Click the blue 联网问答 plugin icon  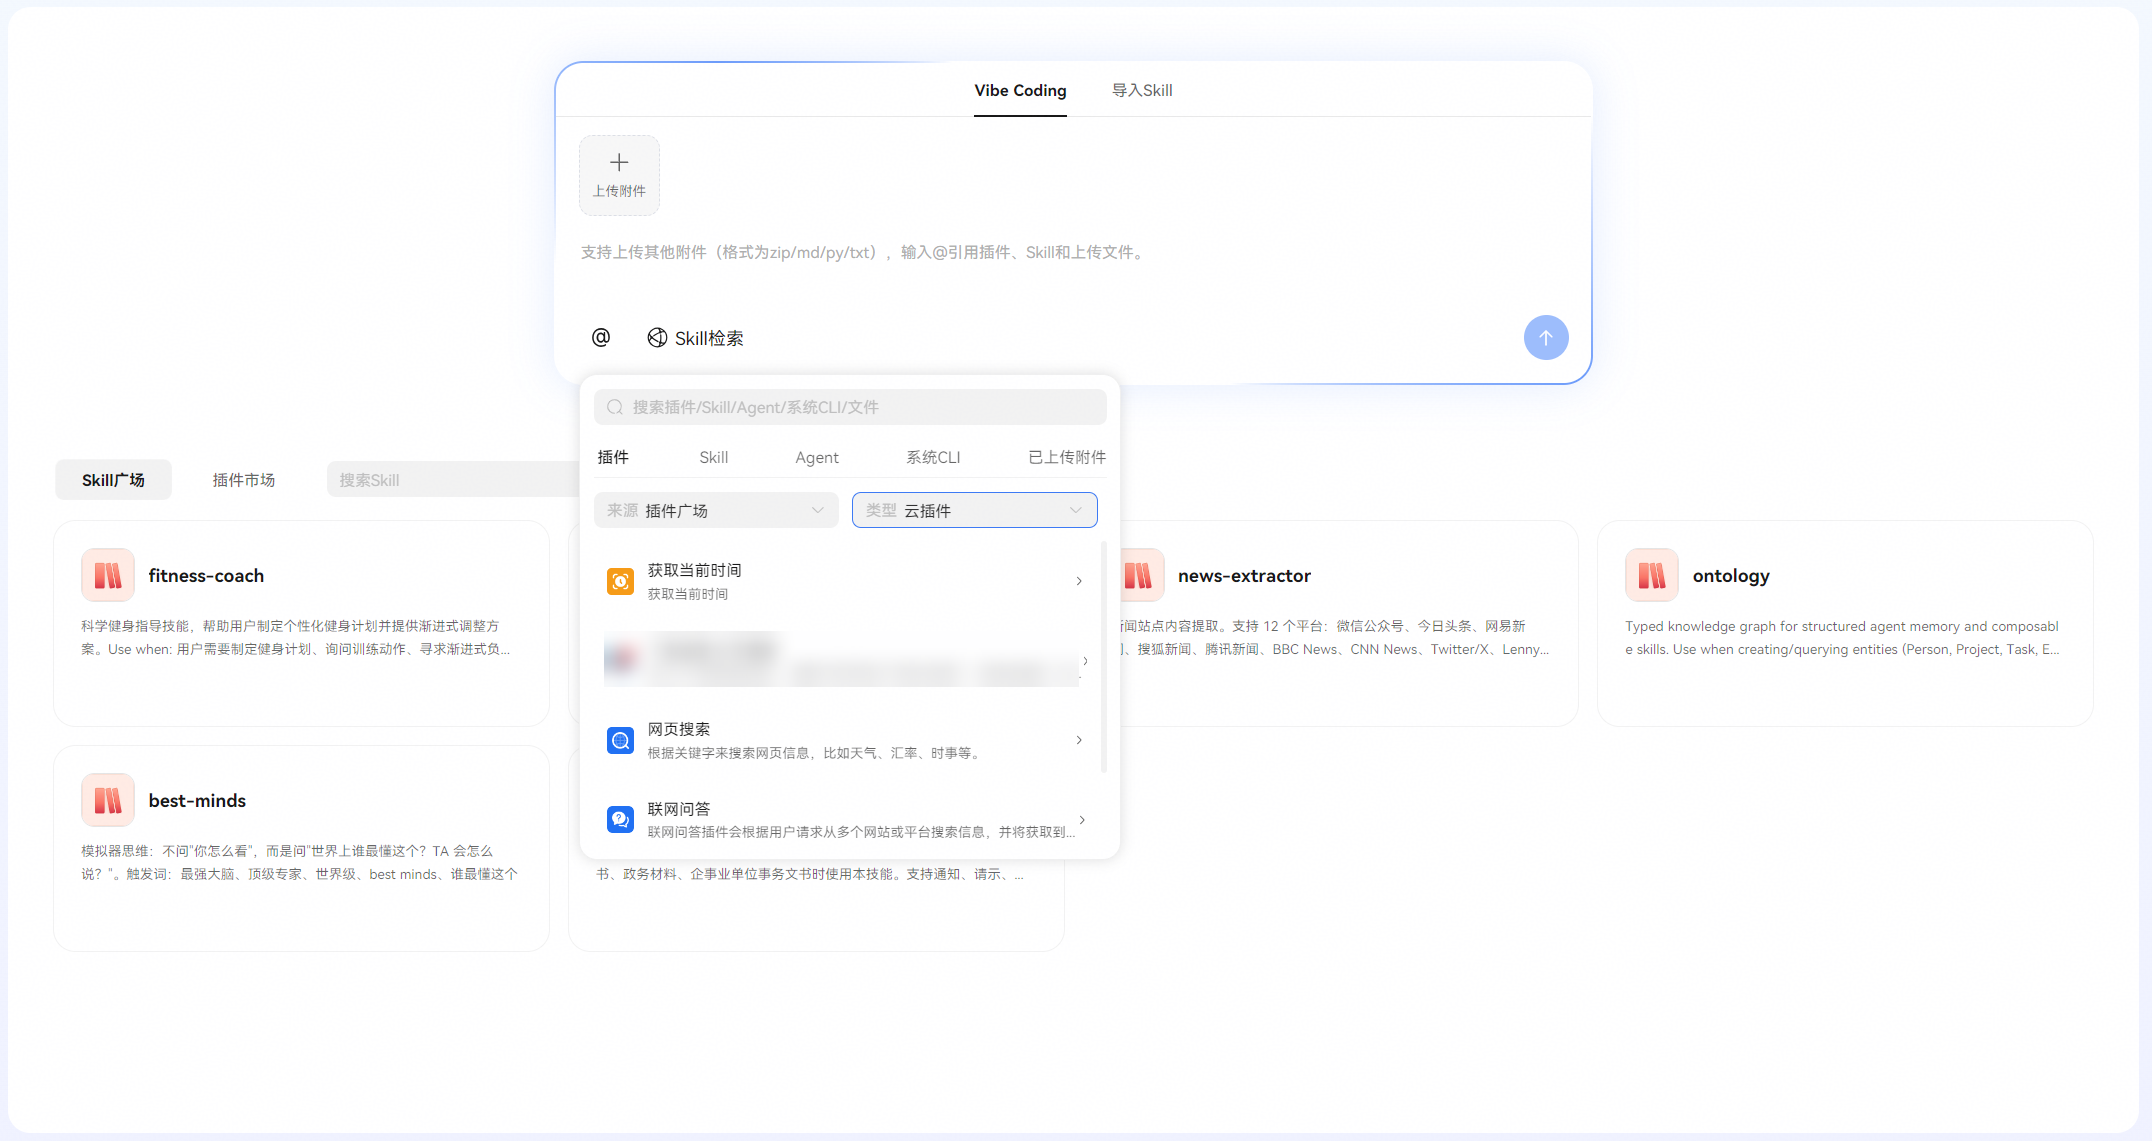[x=620, y=820]
